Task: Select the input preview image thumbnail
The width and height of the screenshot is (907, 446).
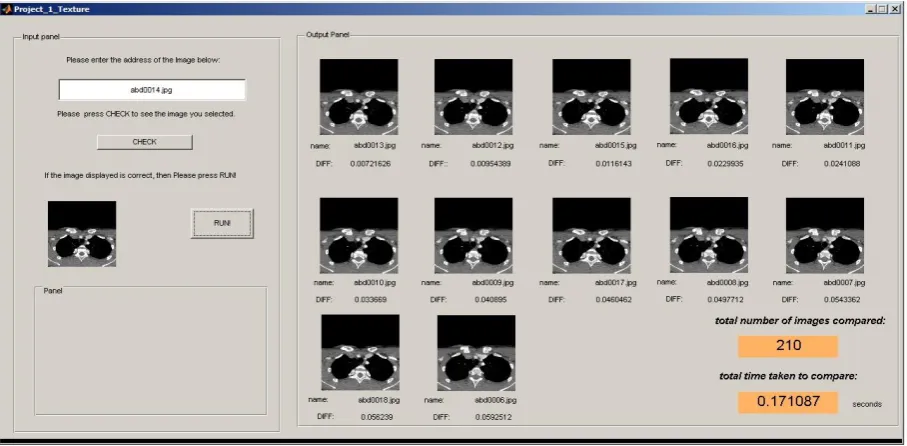Action: [x=82, y=234]
